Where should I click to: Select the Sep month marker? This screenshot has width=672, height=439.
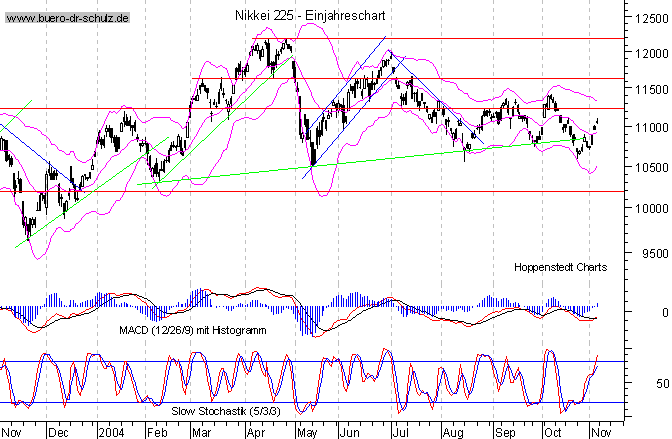pos(505,432)
